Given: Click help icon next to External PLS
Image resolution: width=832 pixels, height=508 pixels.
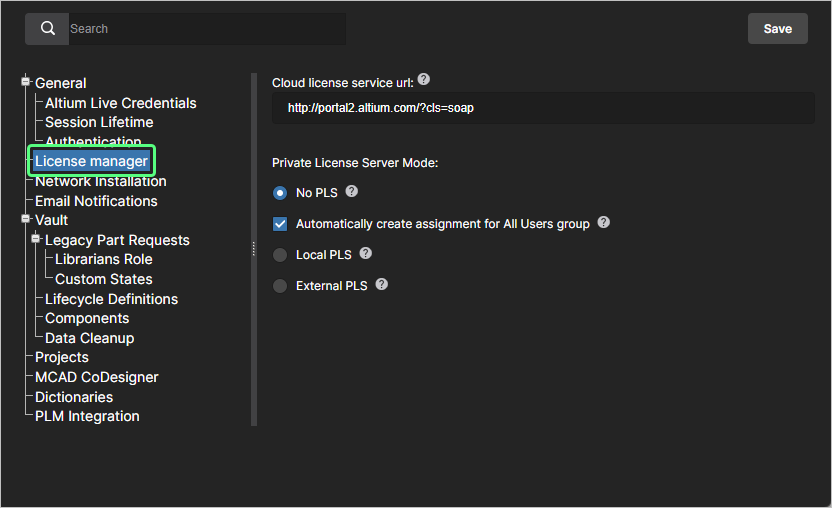Looking at the screenshot, I should [x=382, y=285].
